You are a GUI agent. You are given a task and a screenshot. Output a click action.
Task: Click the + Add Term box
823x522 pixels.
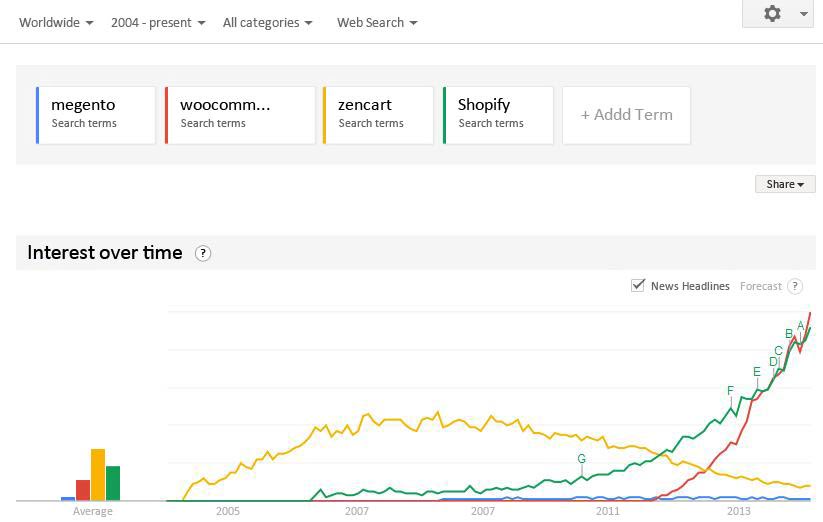coord(626,115)
